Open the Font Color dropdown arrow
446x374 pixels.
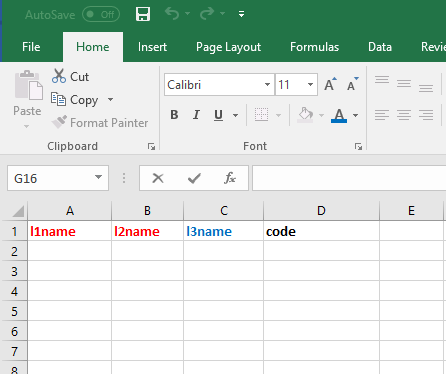[355, 115]
